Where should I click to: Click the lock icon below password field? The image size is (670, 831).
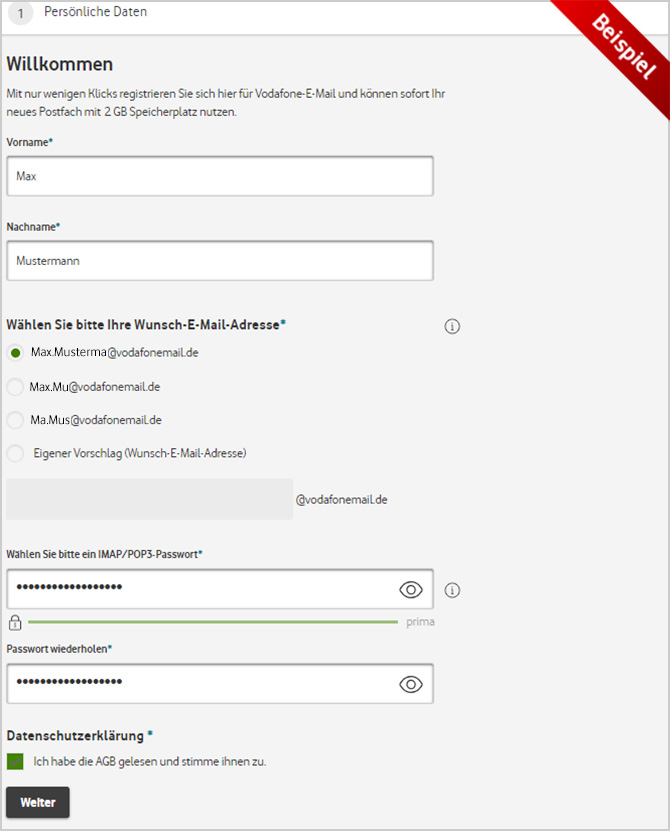tap(15, 623)
